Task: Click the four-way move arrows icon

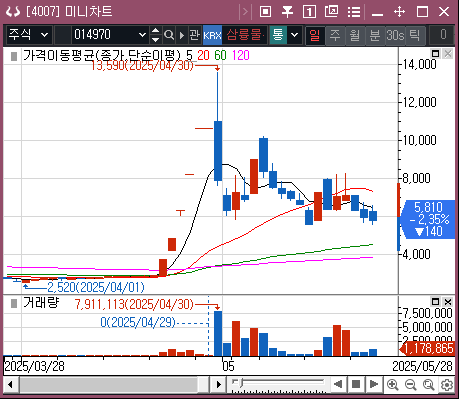Action: (399, 12)
